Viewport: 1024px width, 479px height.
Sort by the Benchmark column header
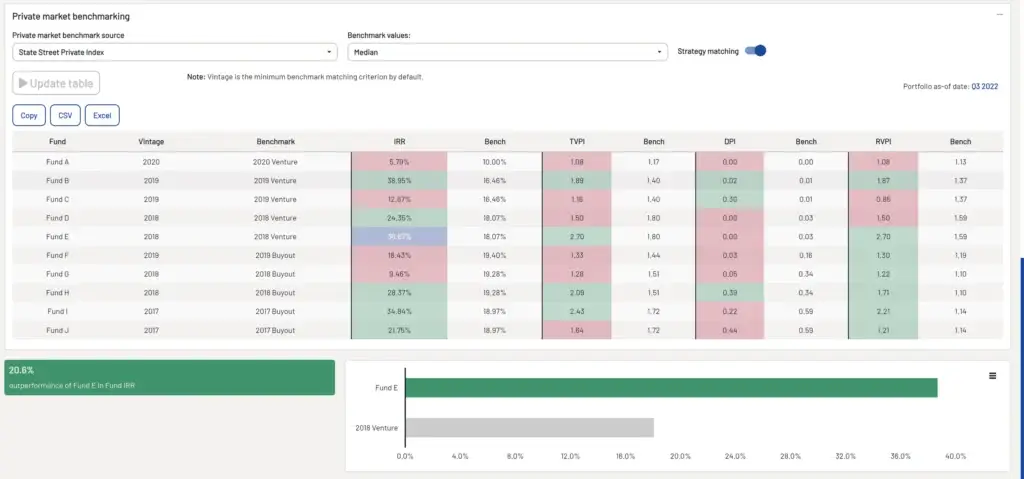276,141
